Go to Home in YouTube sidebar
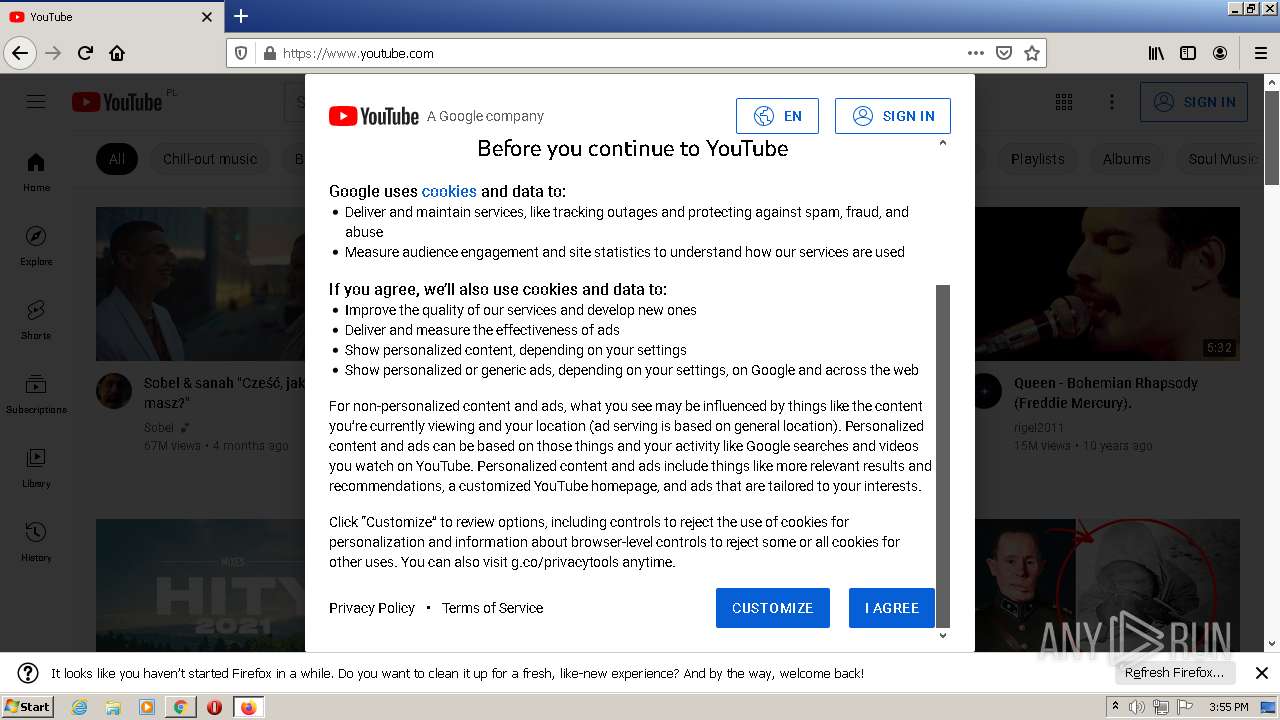 tap(36, 171)
